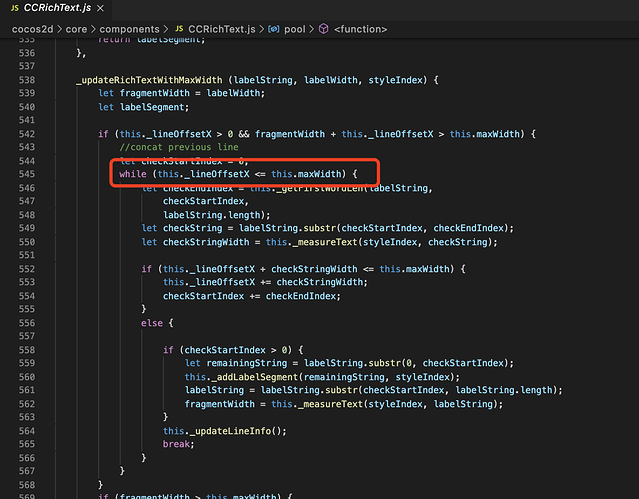The height and width of the screenshot is (499, 639).
Task: Click the '//concat previous line' comment
Action: [x=179, y=147]
